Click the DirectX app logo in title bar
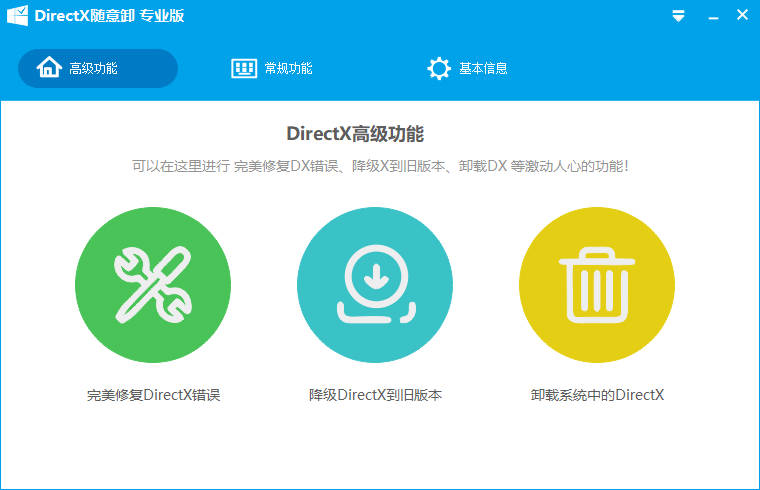The height and width of the screenshot is (490, 760). click(17, 16)
